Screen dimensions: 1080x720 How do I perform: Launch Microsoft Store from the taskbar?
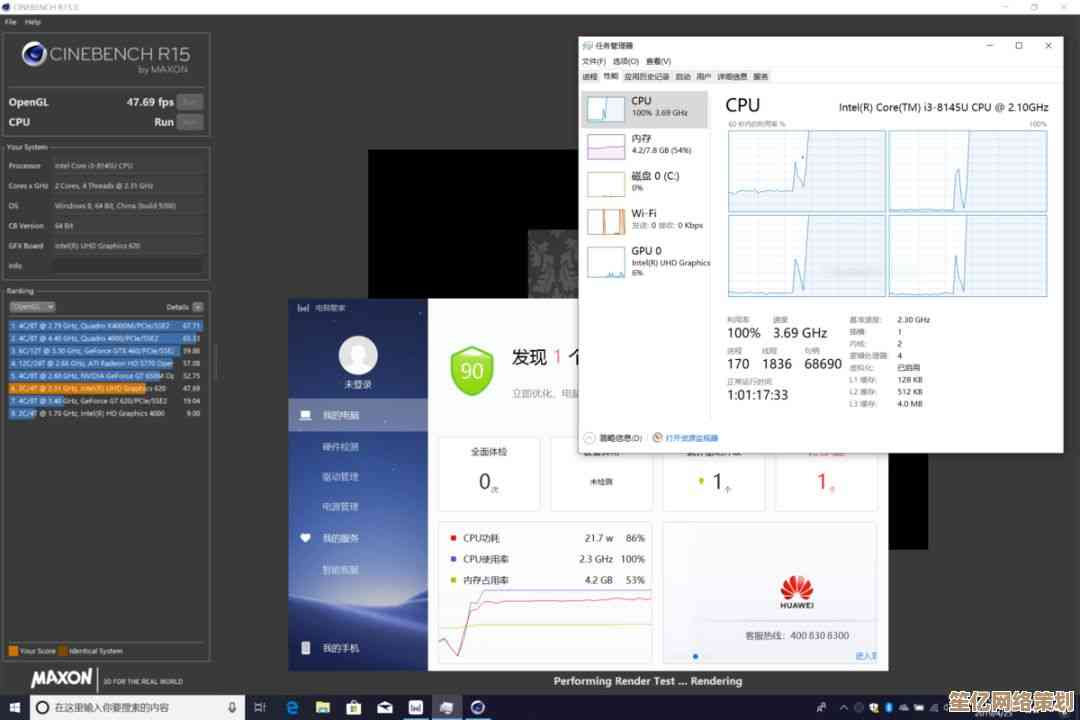(353, 708)
